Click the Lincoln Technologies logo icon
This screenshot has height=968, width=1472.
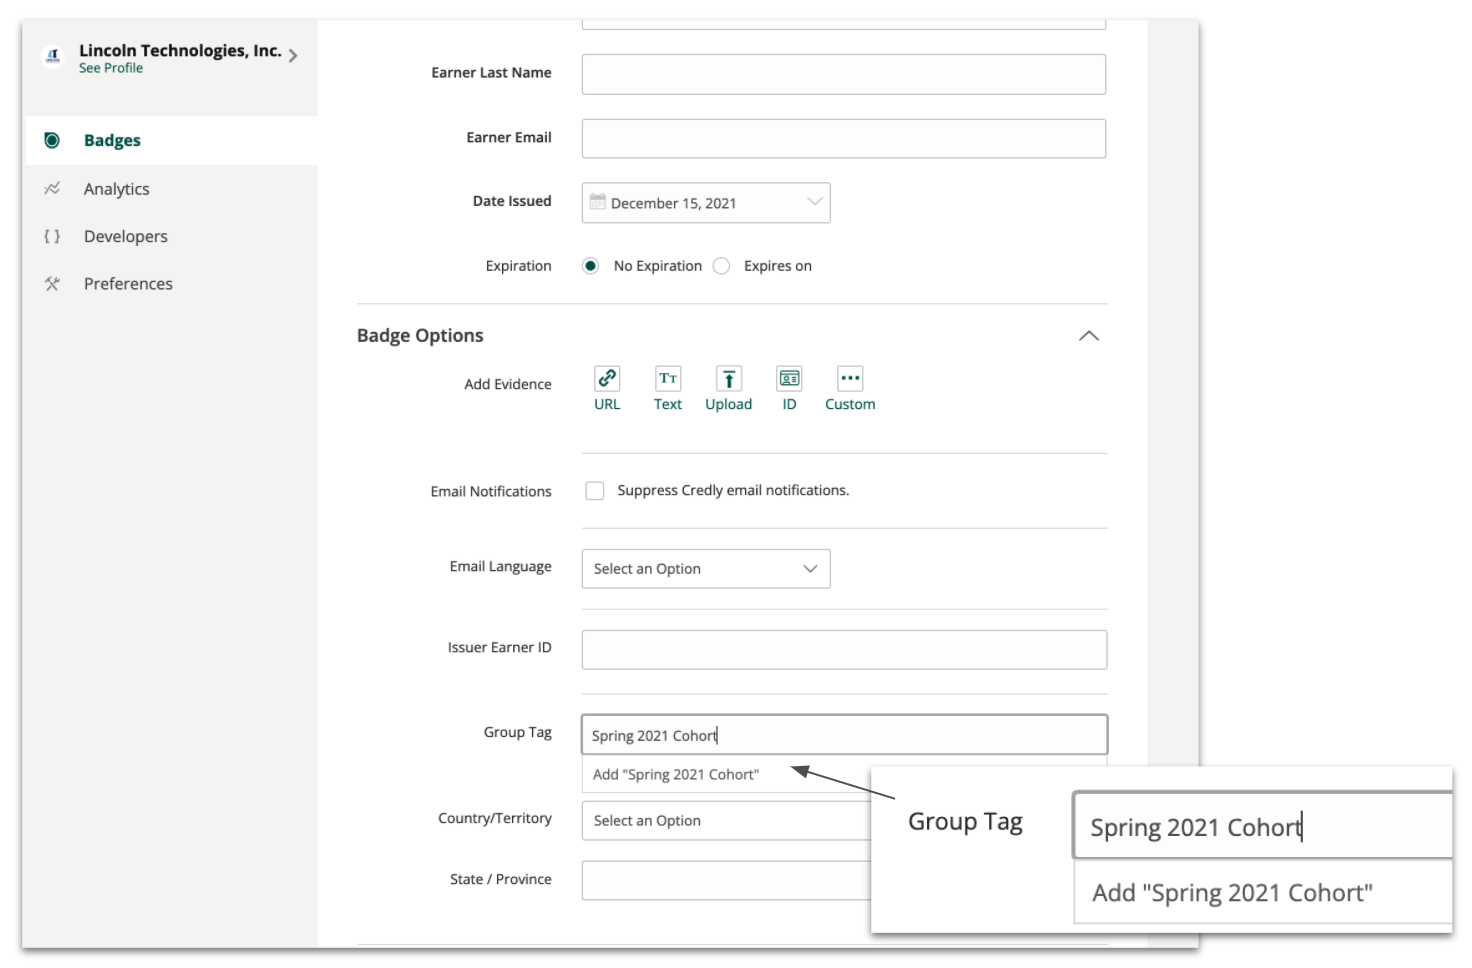tap(53, 56)
